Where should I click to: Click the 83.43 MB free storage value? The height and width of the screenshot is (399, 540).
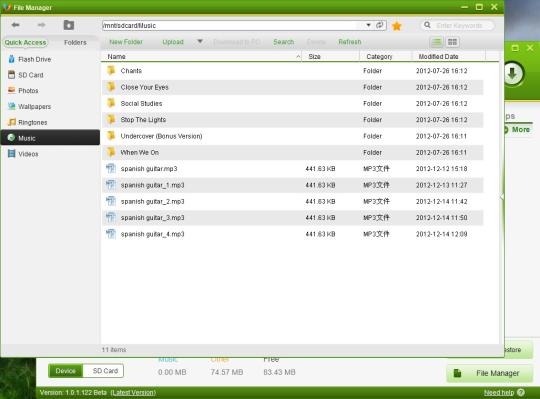279,372
